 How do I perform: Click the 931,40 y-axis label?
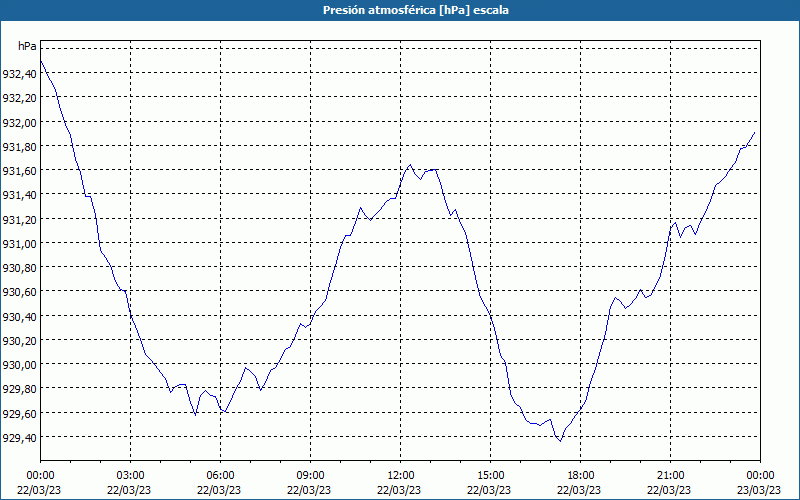(x=19, y=195)
